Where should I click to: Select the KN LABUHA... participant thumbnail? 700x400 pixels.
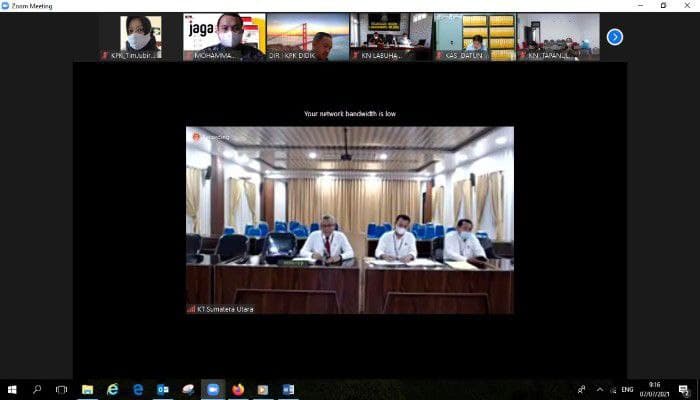pyautogui.click(x=392, y=37)
